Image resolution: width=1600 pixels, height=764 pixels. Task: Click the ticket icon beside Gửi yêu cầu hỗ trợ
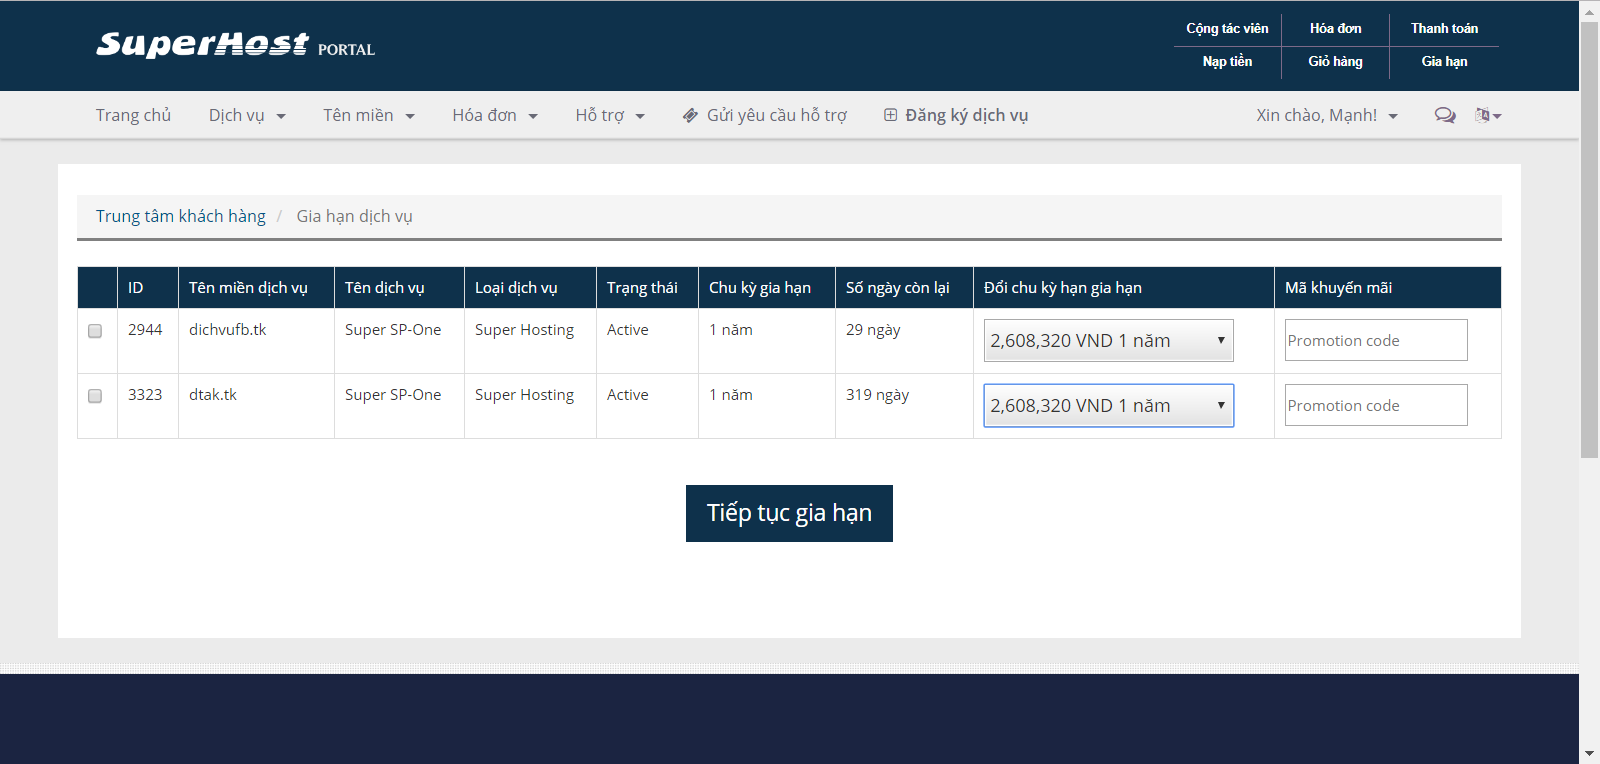(690, 116)
